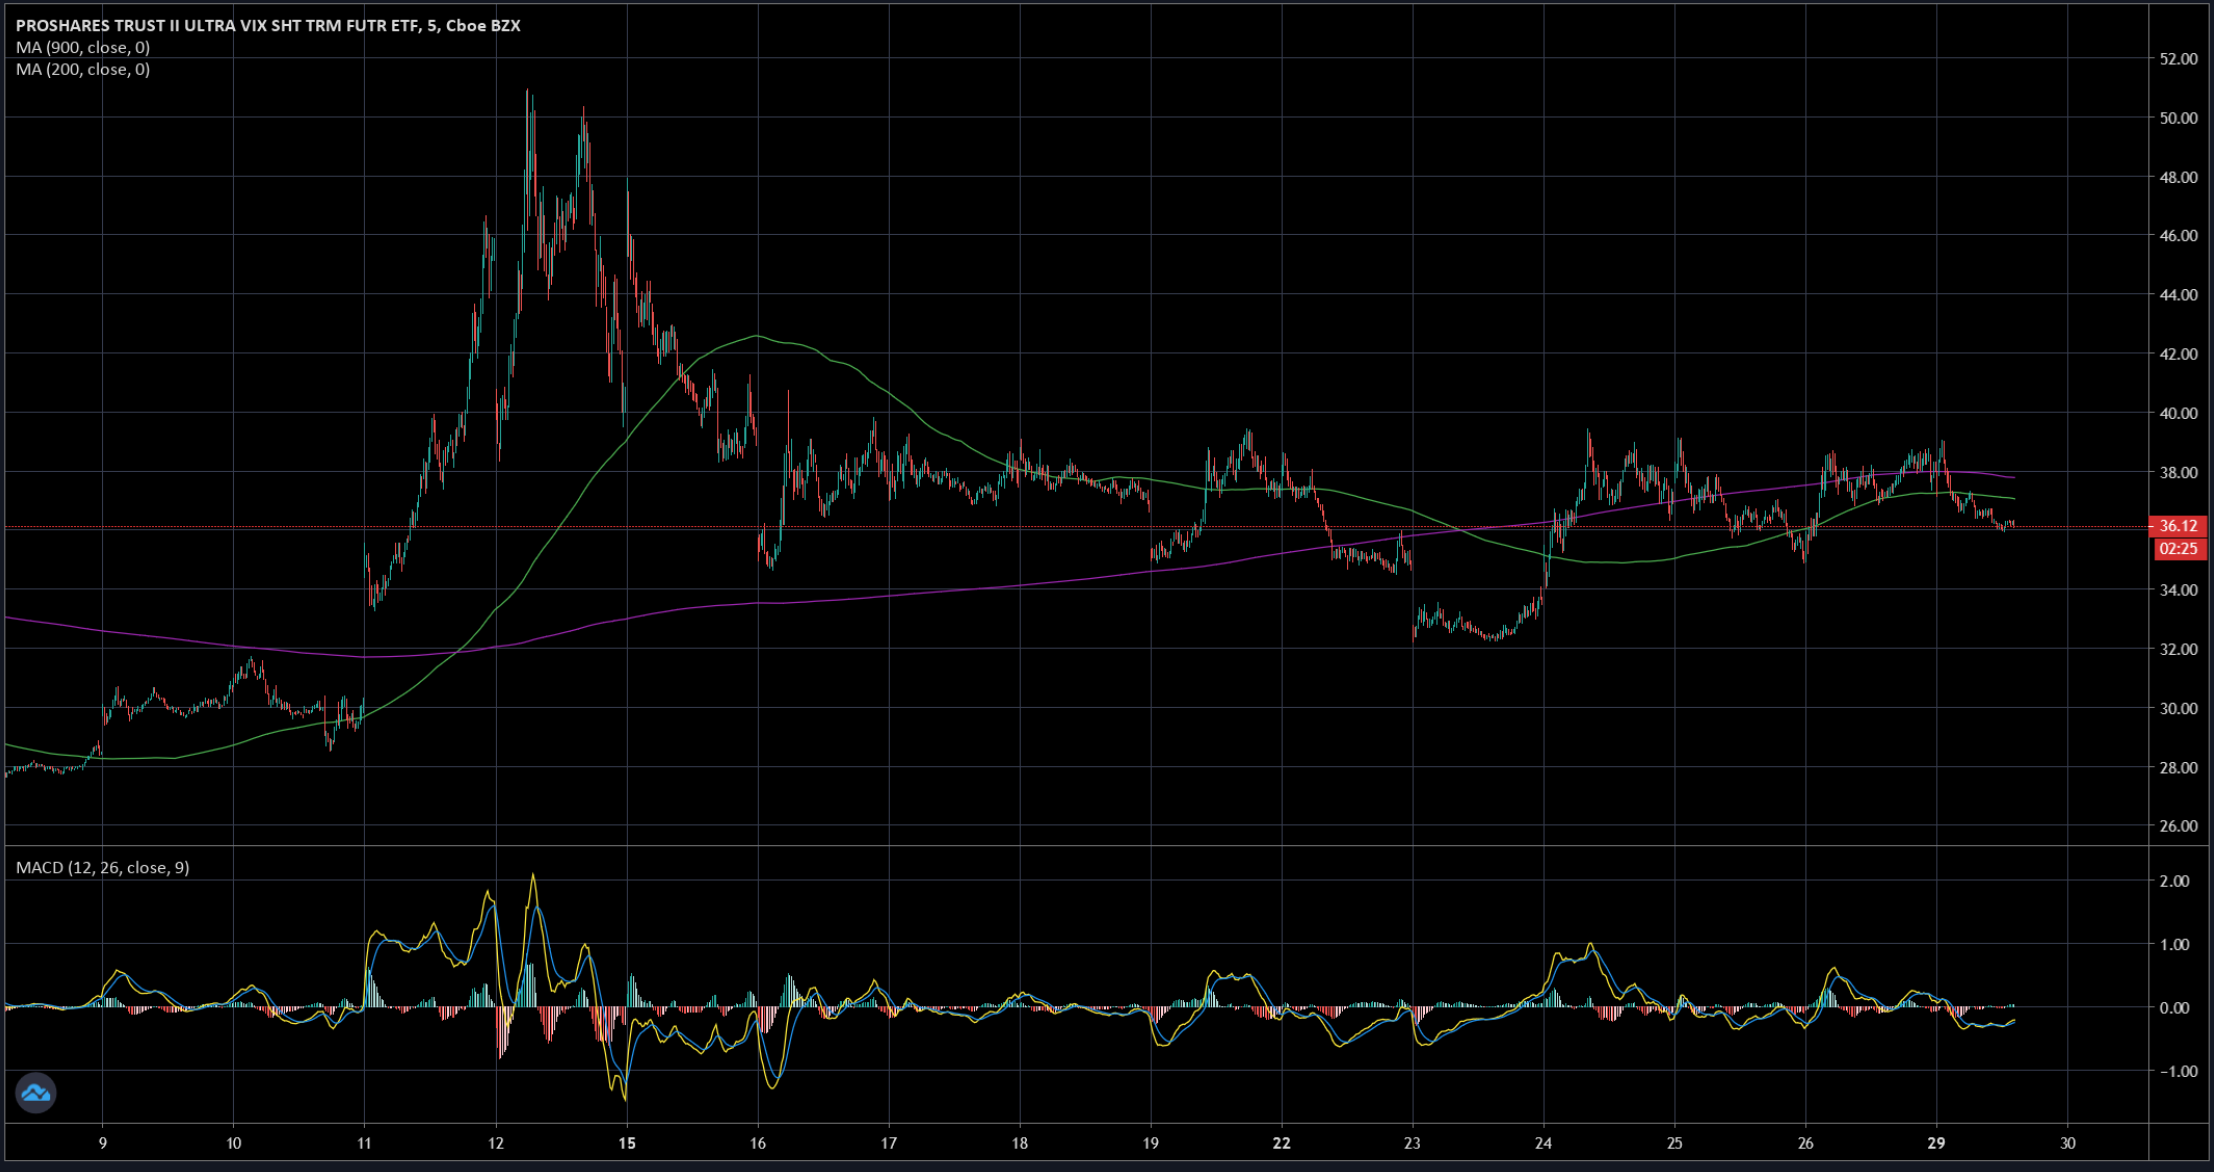Click date label 24 on time axis
Screen dimensions: 2214x1172
pos(1544,1144)
